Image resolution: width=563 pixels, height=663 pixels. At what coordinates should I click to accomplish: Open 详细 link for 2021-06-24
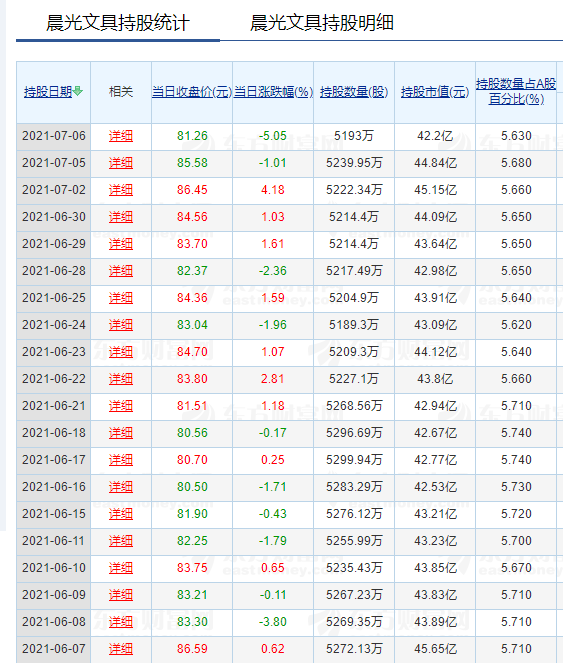pyautogui.click(x=121, y=325)
